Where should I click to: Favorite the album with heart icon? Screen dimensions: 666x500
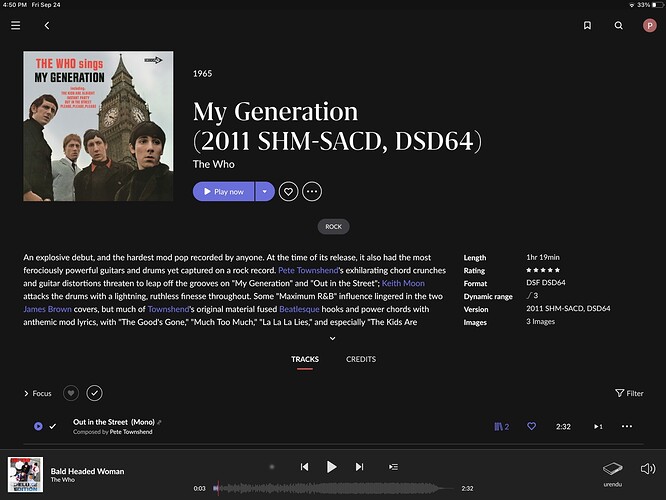(x=288, y=192)
